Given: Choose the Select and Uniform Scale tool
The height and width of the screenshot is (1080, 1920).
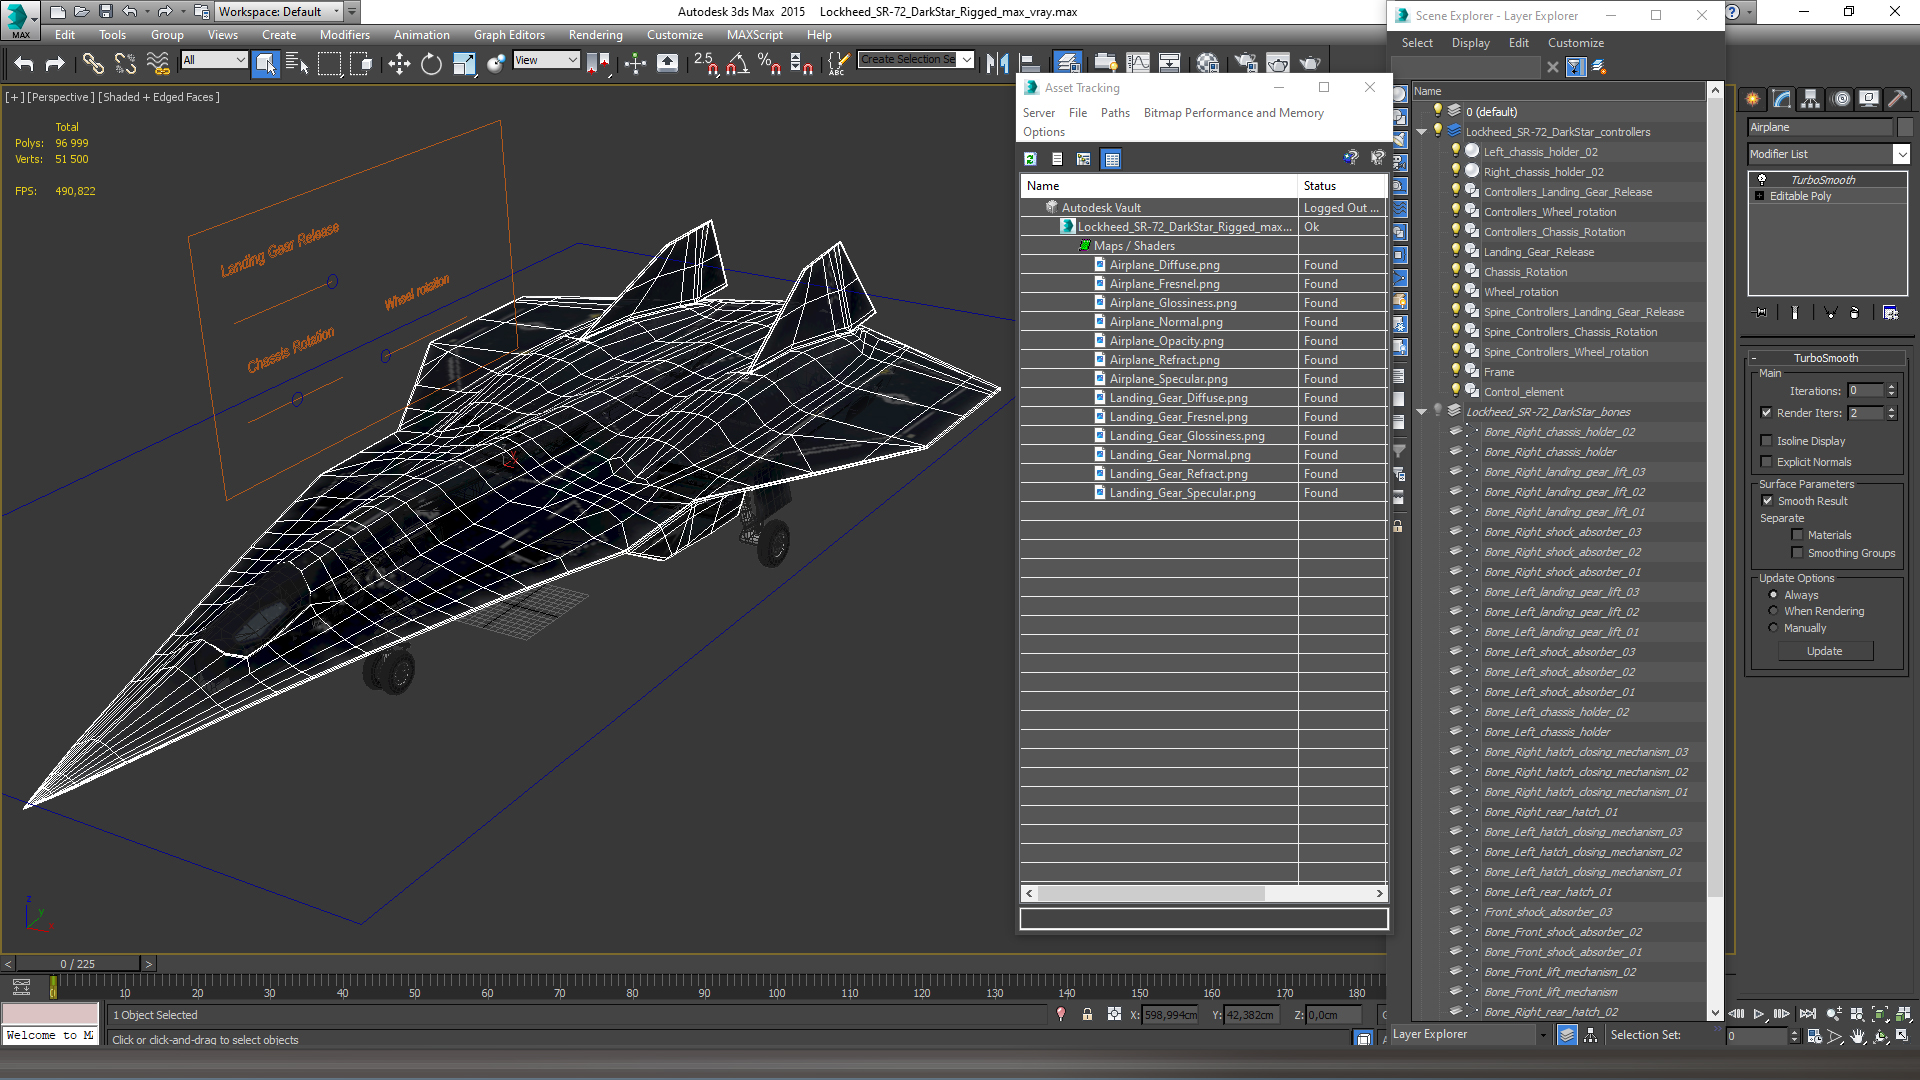Looking at the screenshot, I should pyautogui.click(x=464, y=64).
